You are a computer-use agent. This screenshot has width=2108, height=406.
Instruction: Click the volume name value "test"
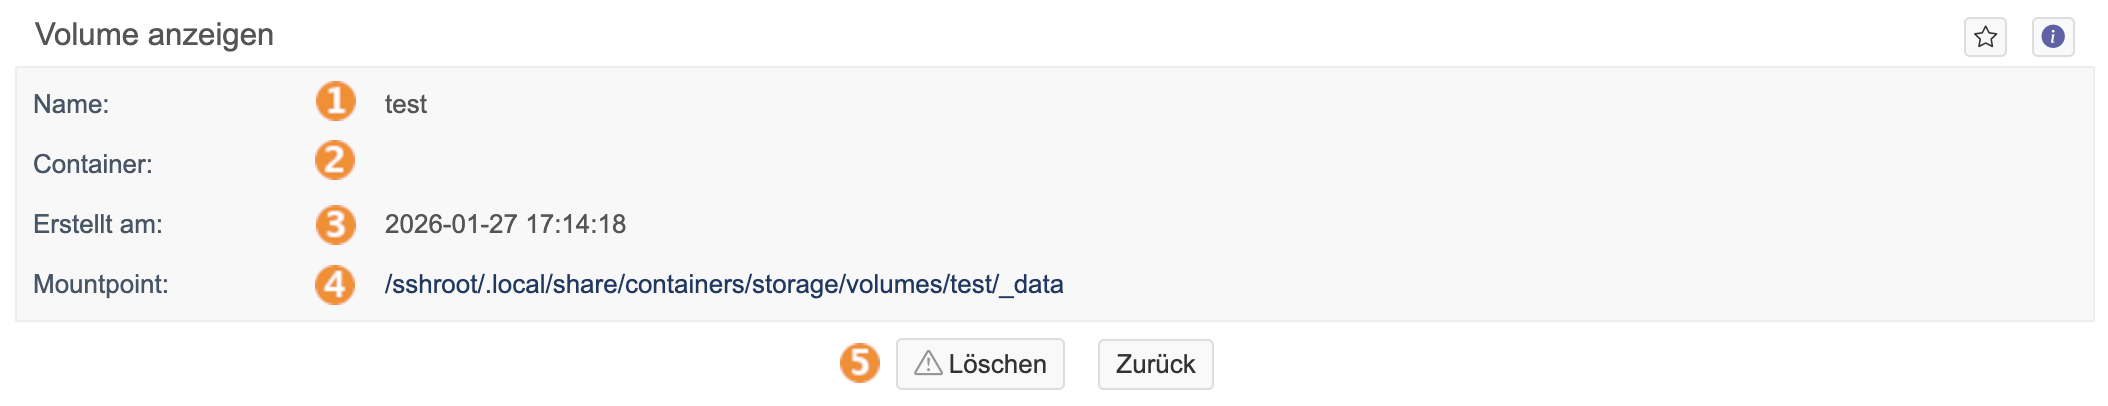coord(405,105)
